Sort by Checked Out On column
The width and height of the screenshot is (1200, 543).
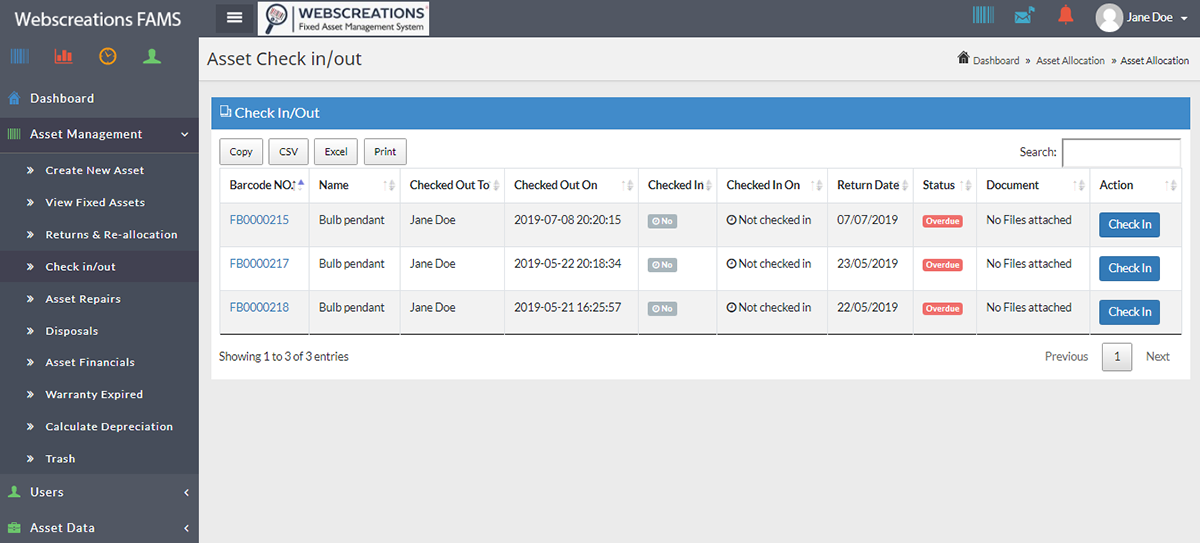click(571, 185)
